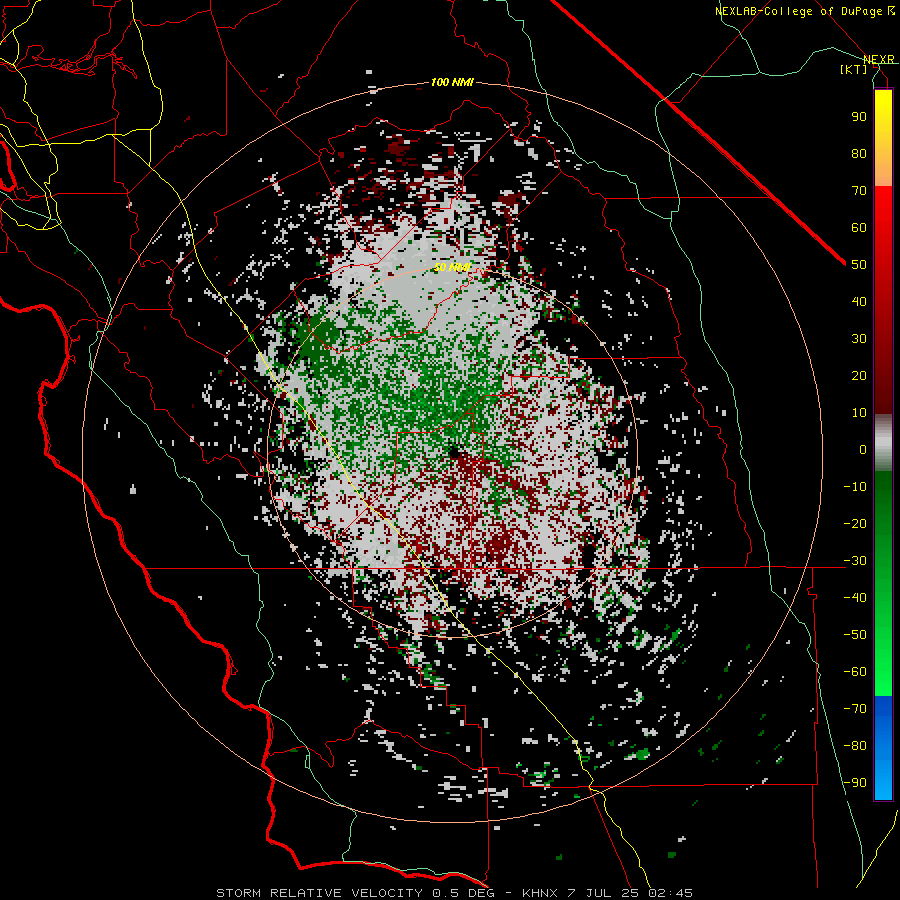900x900 pixels.
Task: Click the scale label 10
Action: pyautogui.click(x=859, y=413)
